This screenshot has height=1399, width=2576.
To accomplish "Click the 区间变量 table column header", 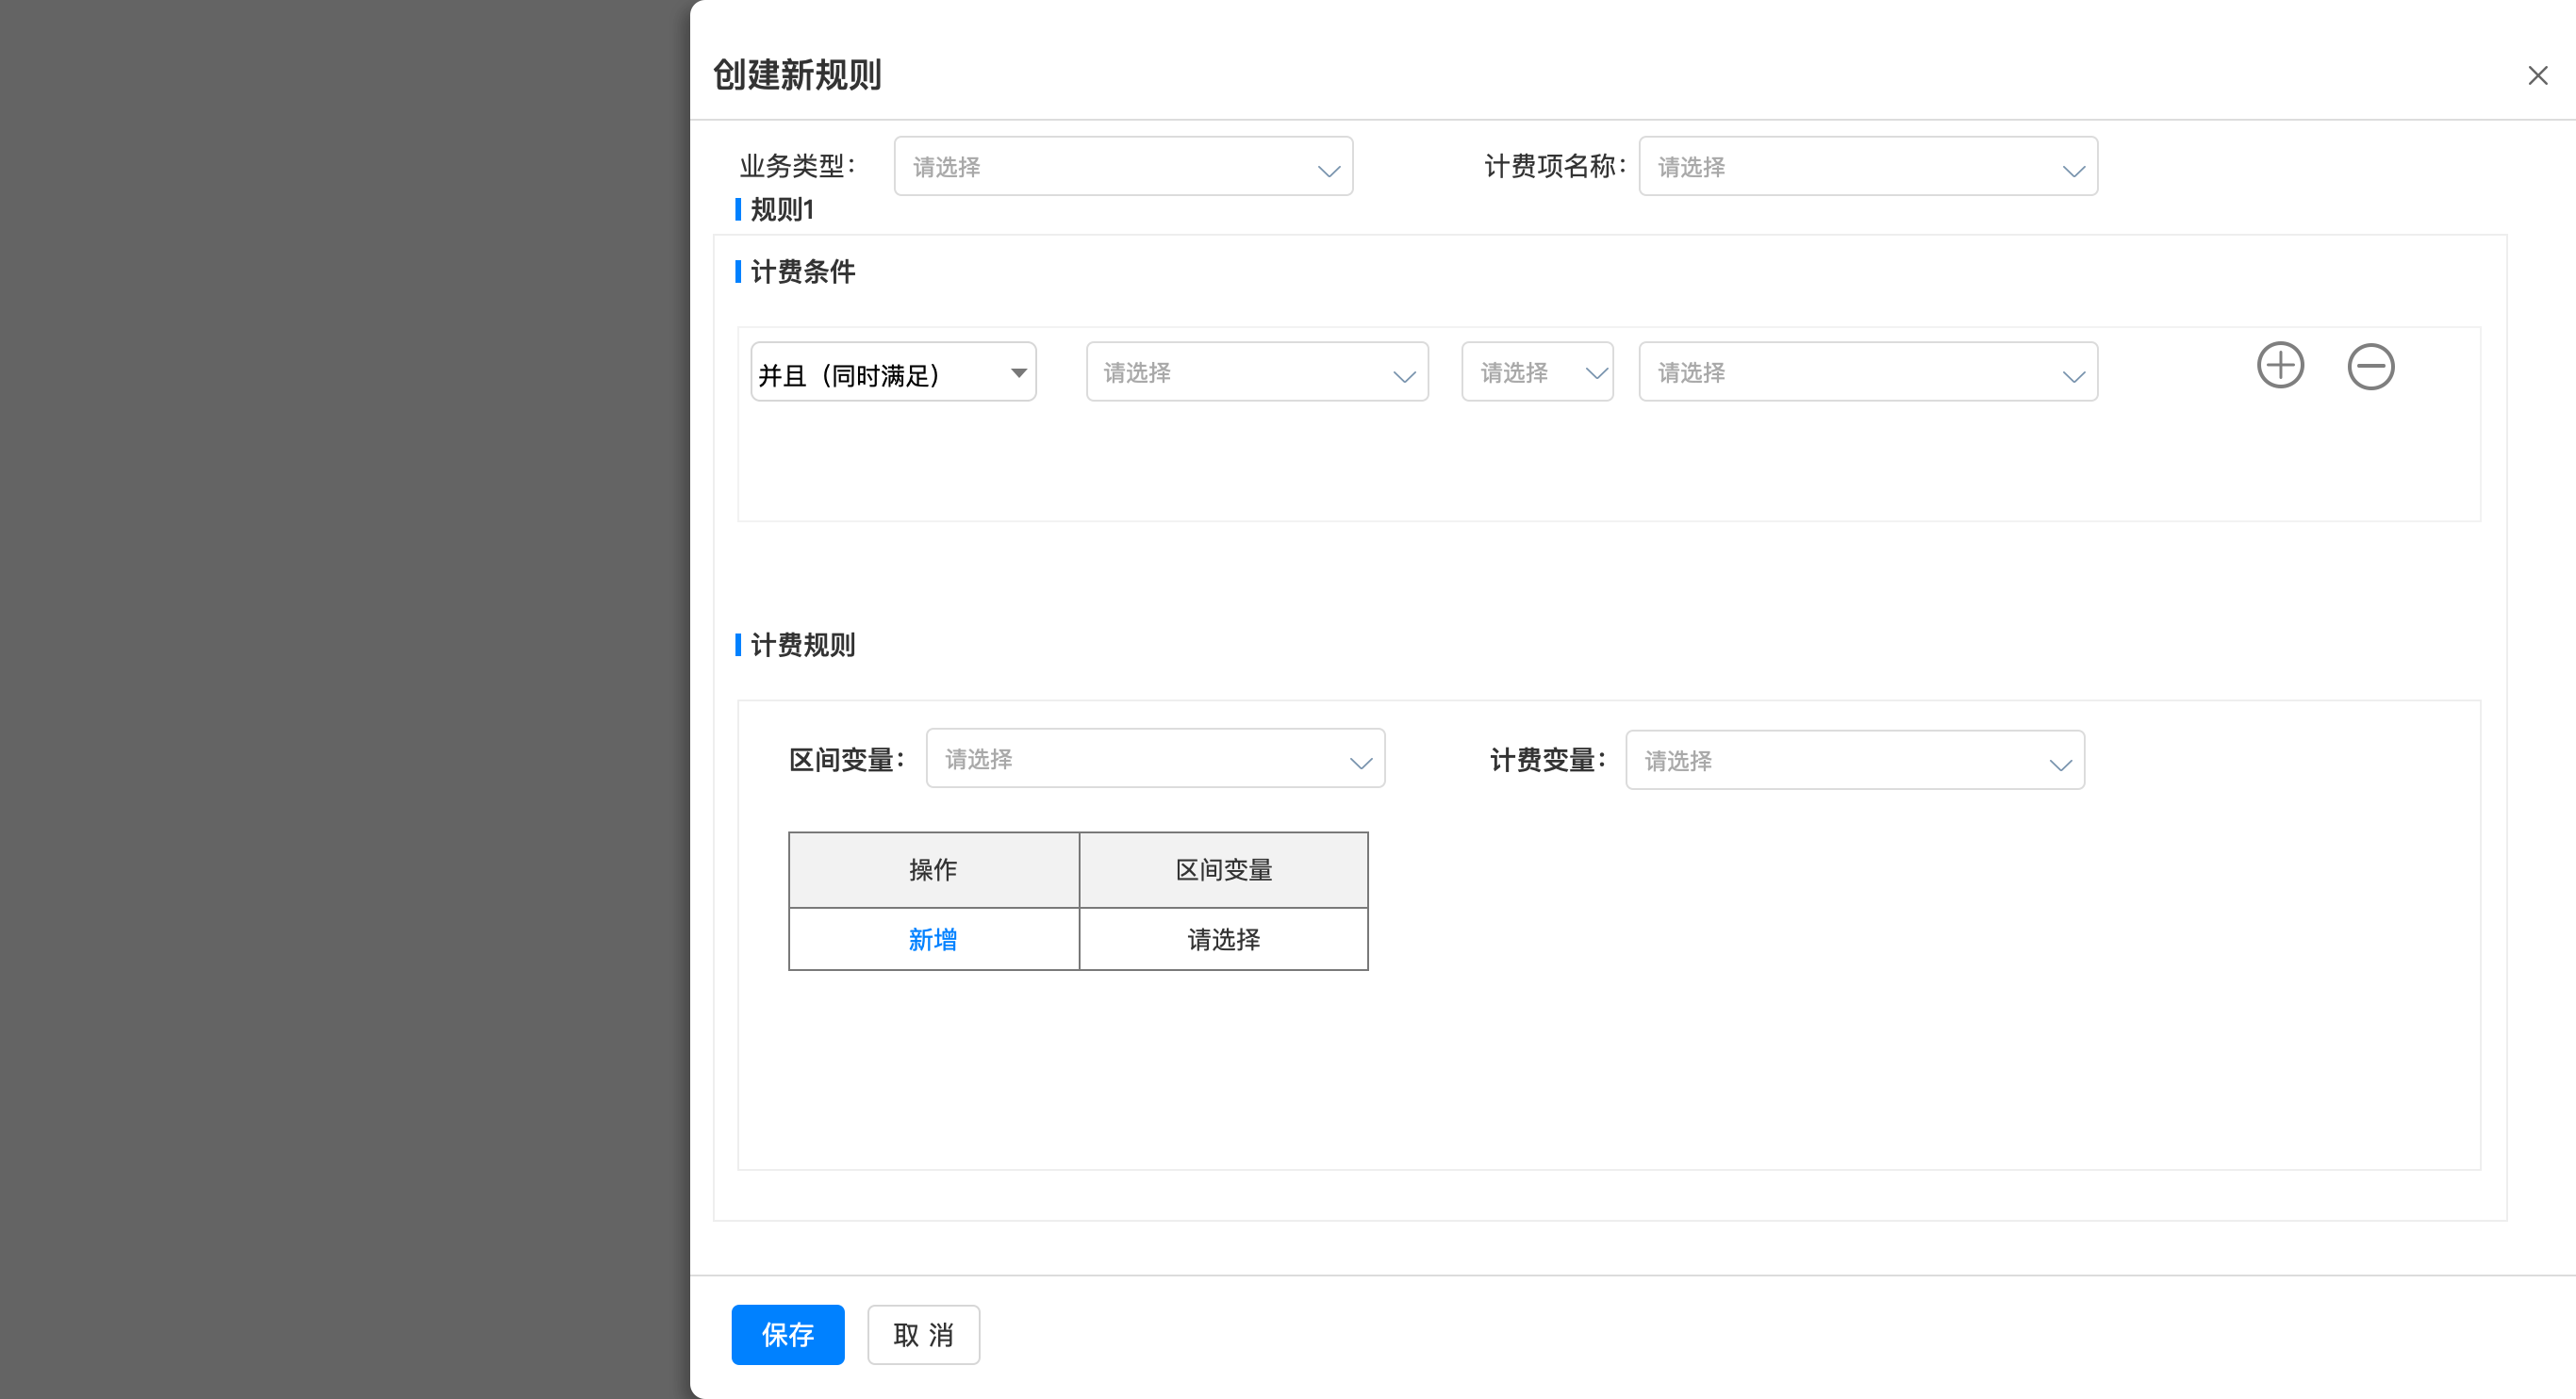I will (1223, 870).
